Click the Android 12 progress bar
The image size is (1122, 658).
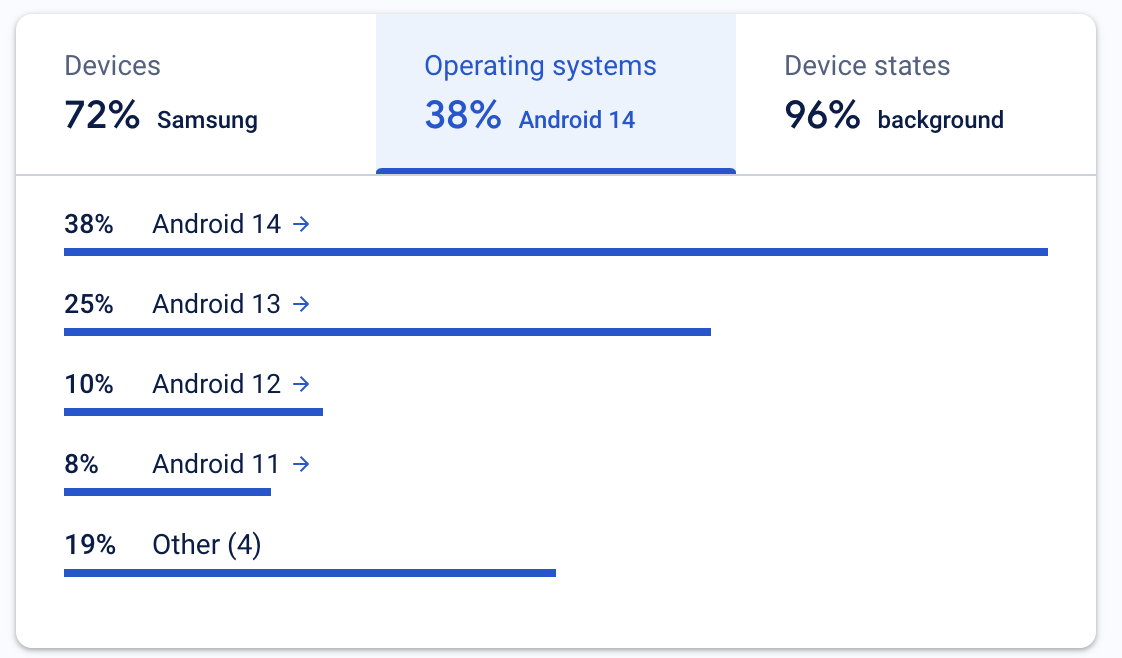point(193,411)
